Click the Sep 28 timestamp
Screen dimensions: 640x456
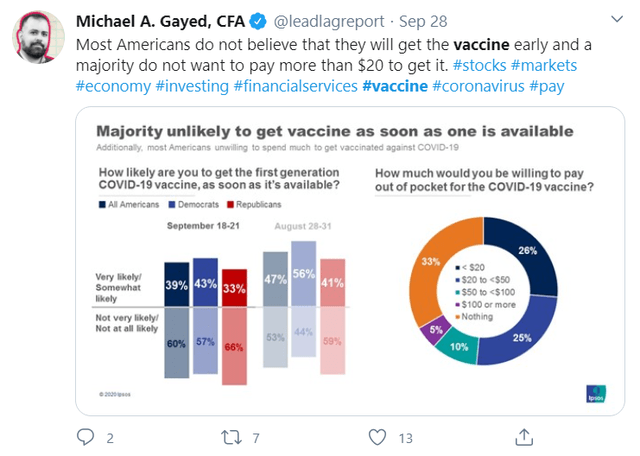(x=423, y=21)
